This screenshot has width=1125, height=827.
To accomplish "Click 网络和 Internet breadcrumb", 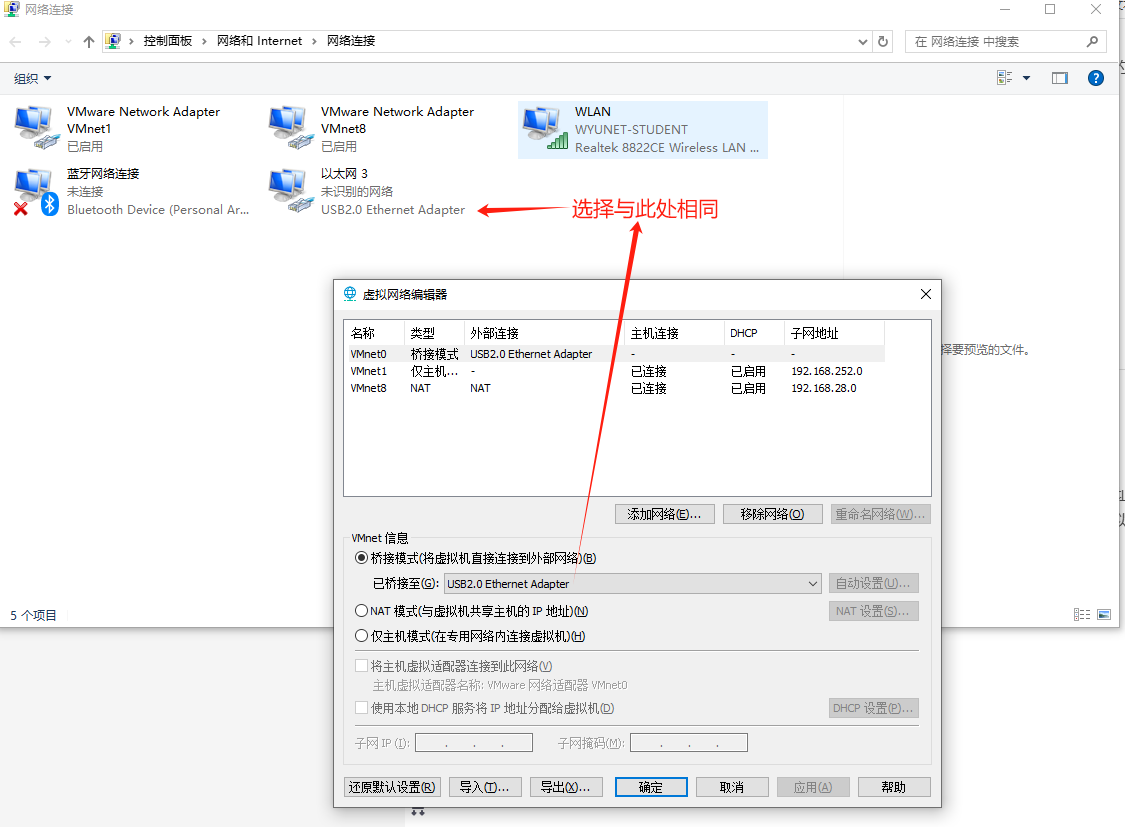I will 259,41.
